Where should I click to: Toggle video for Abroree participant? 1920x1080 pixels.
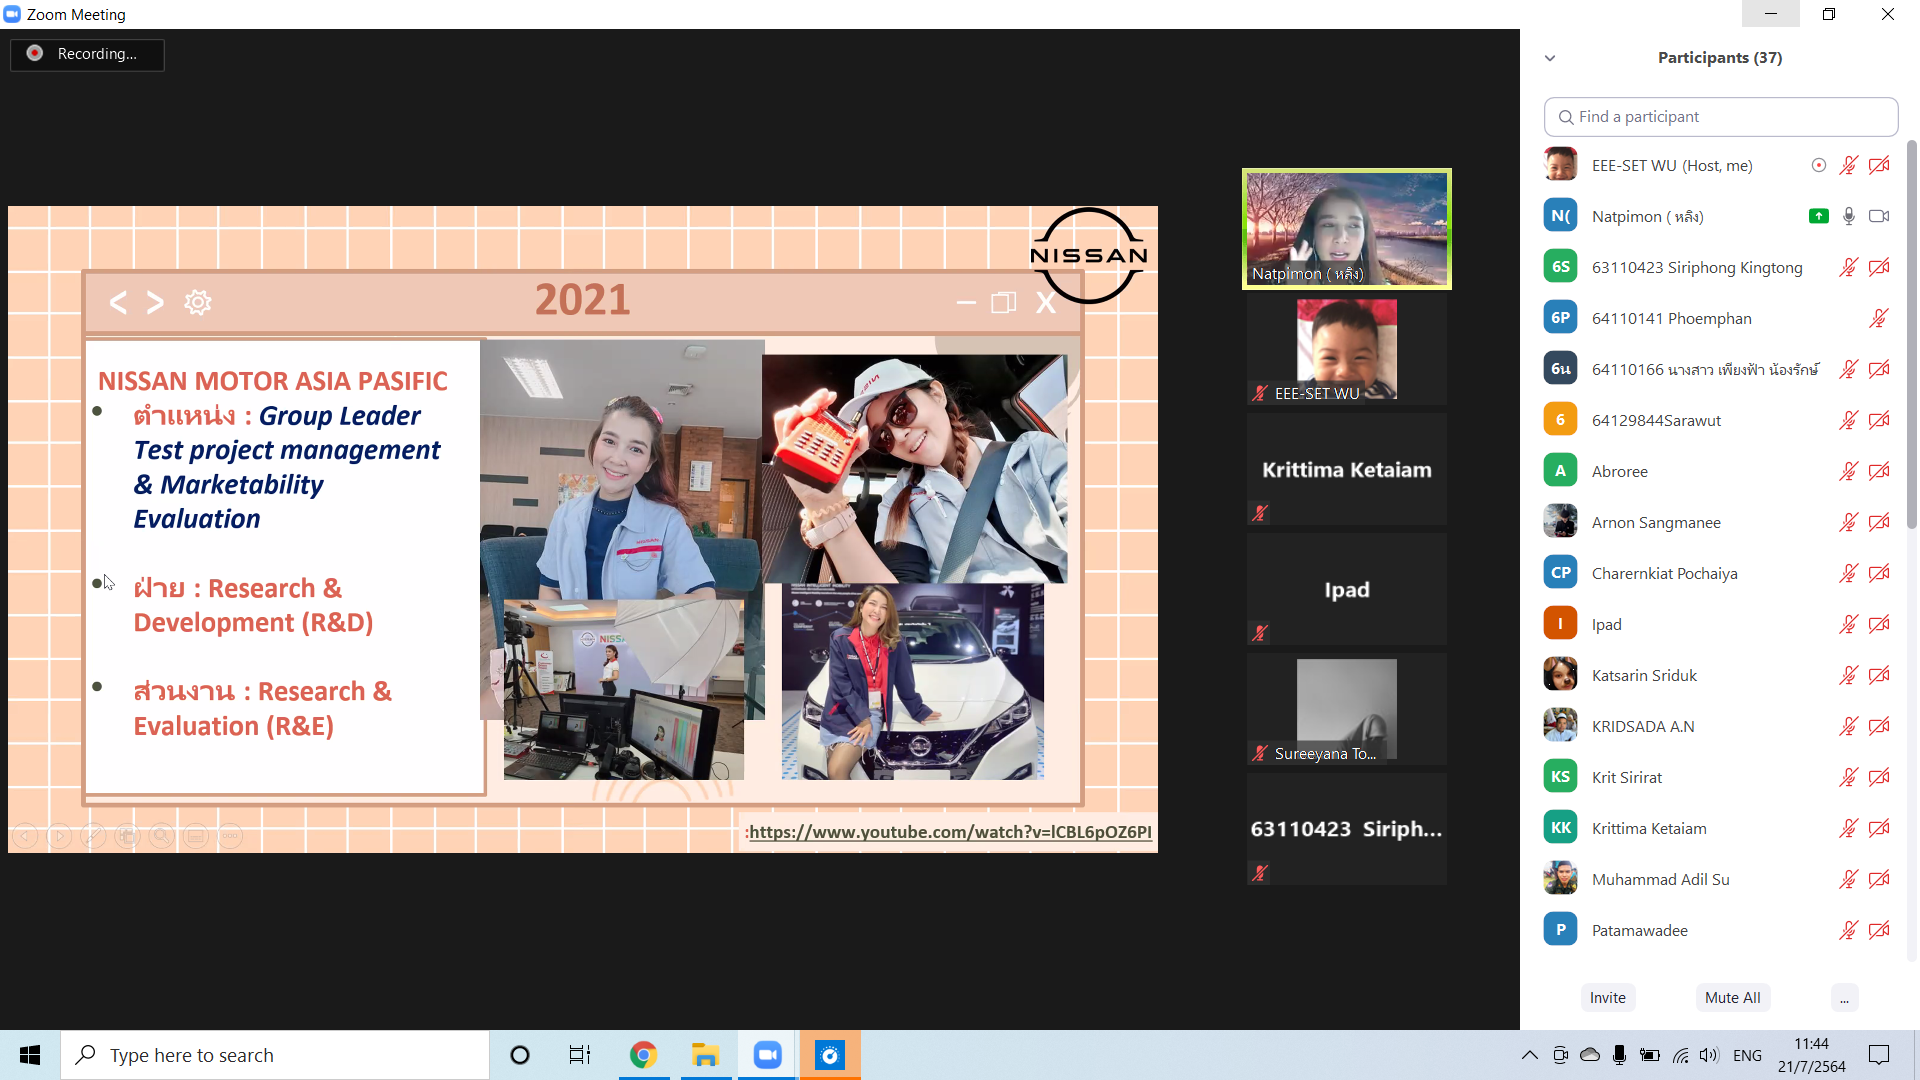(x=1879, y=471)
